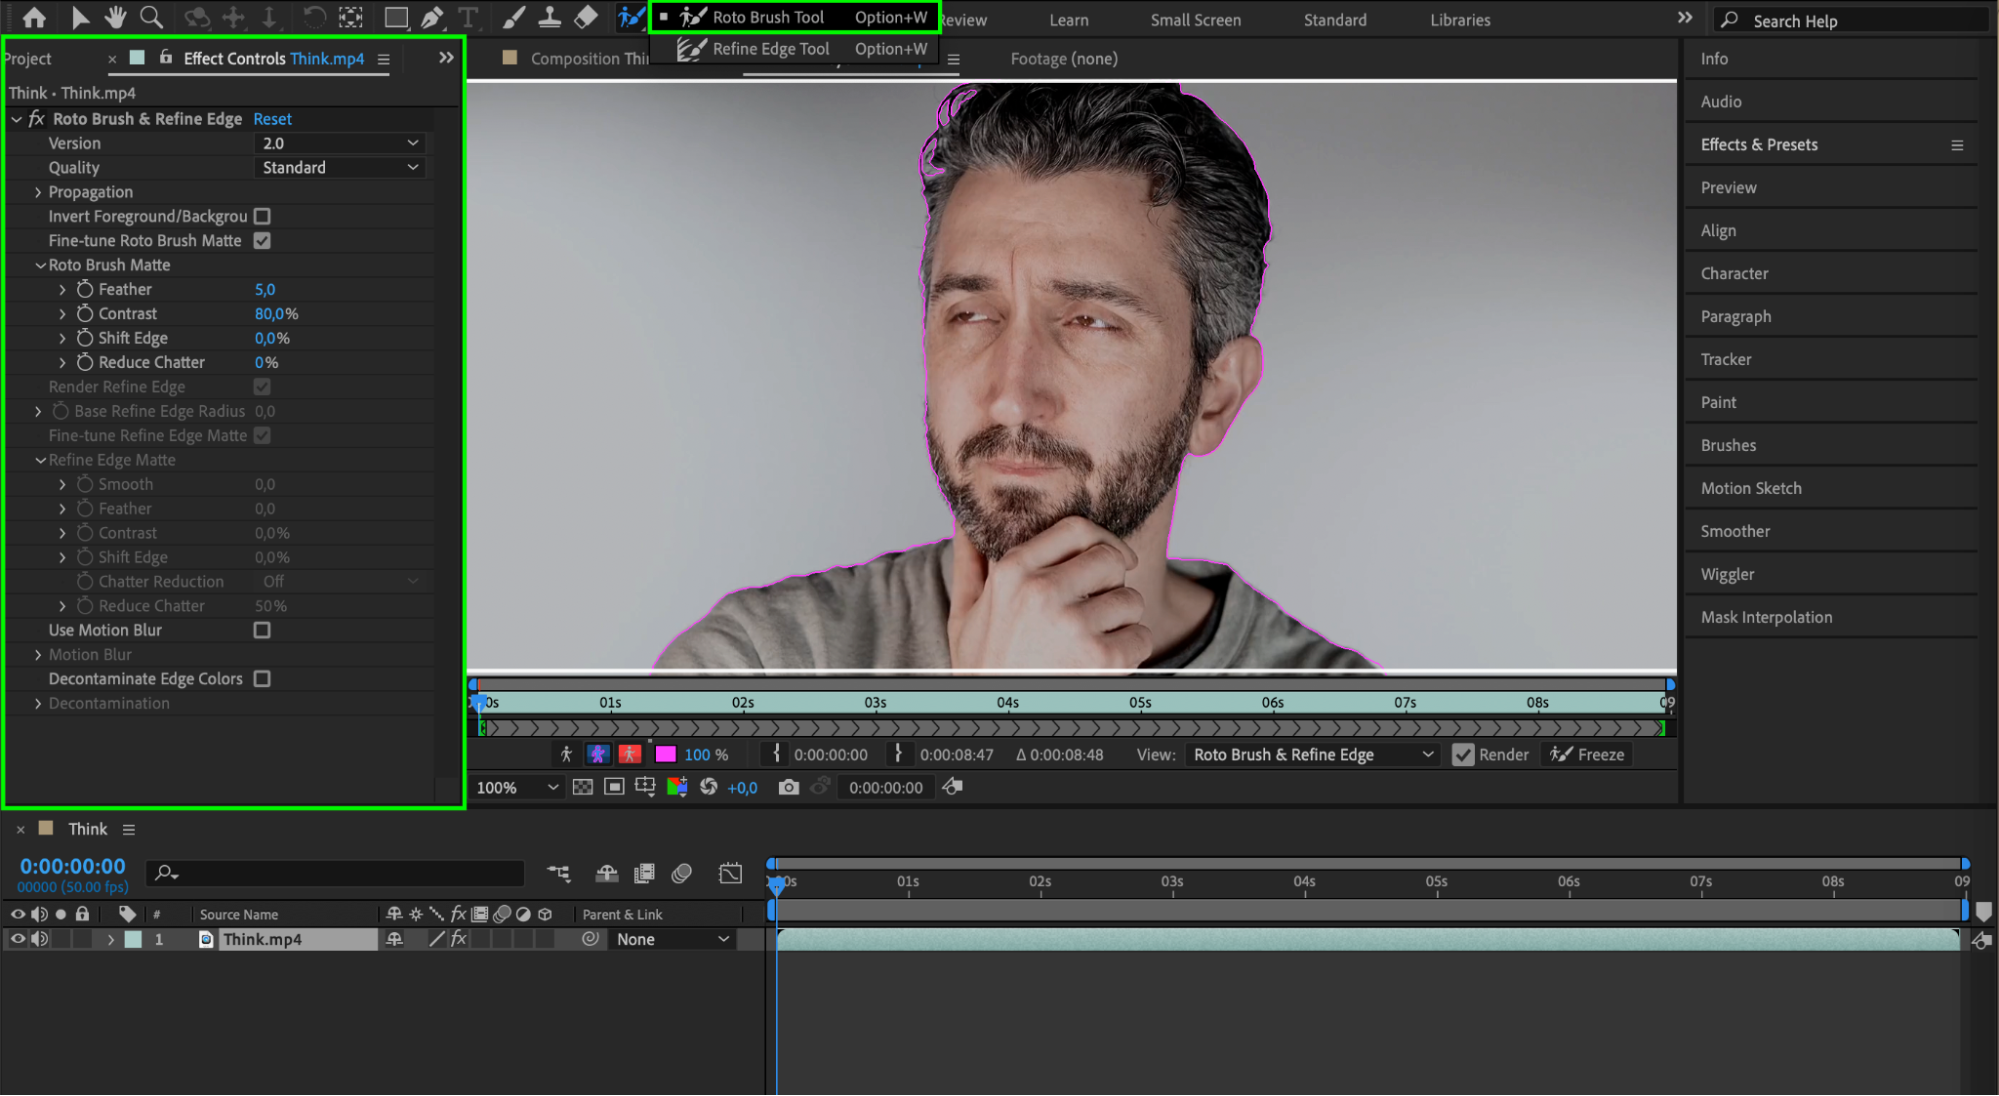Screen dimensions: 1999x1096
Task: Open the Quality Standard dropdown
Action: (x=340, y=168)
